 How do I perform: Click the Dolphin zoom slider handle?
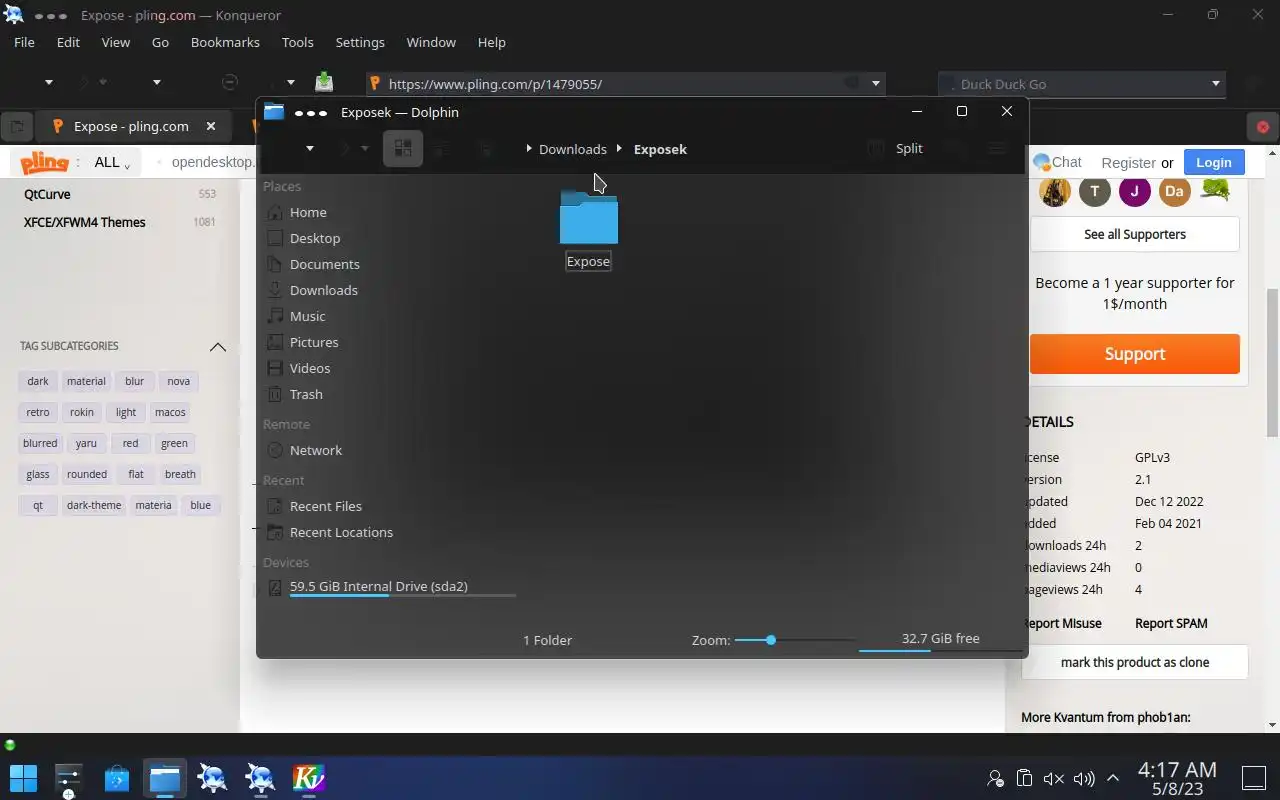coord(770,640)
